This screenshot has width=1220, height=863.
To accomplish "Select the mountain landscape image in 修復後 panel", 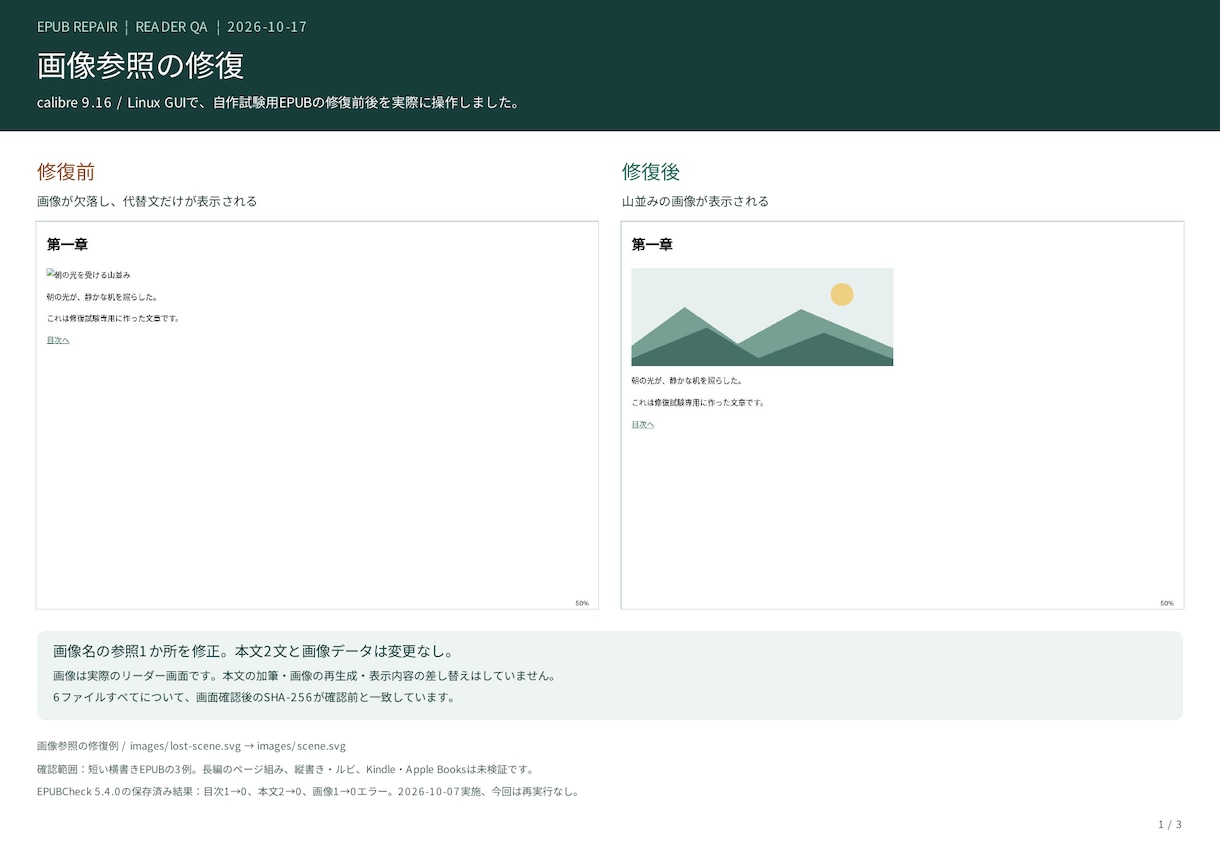I will pos(762,317).
